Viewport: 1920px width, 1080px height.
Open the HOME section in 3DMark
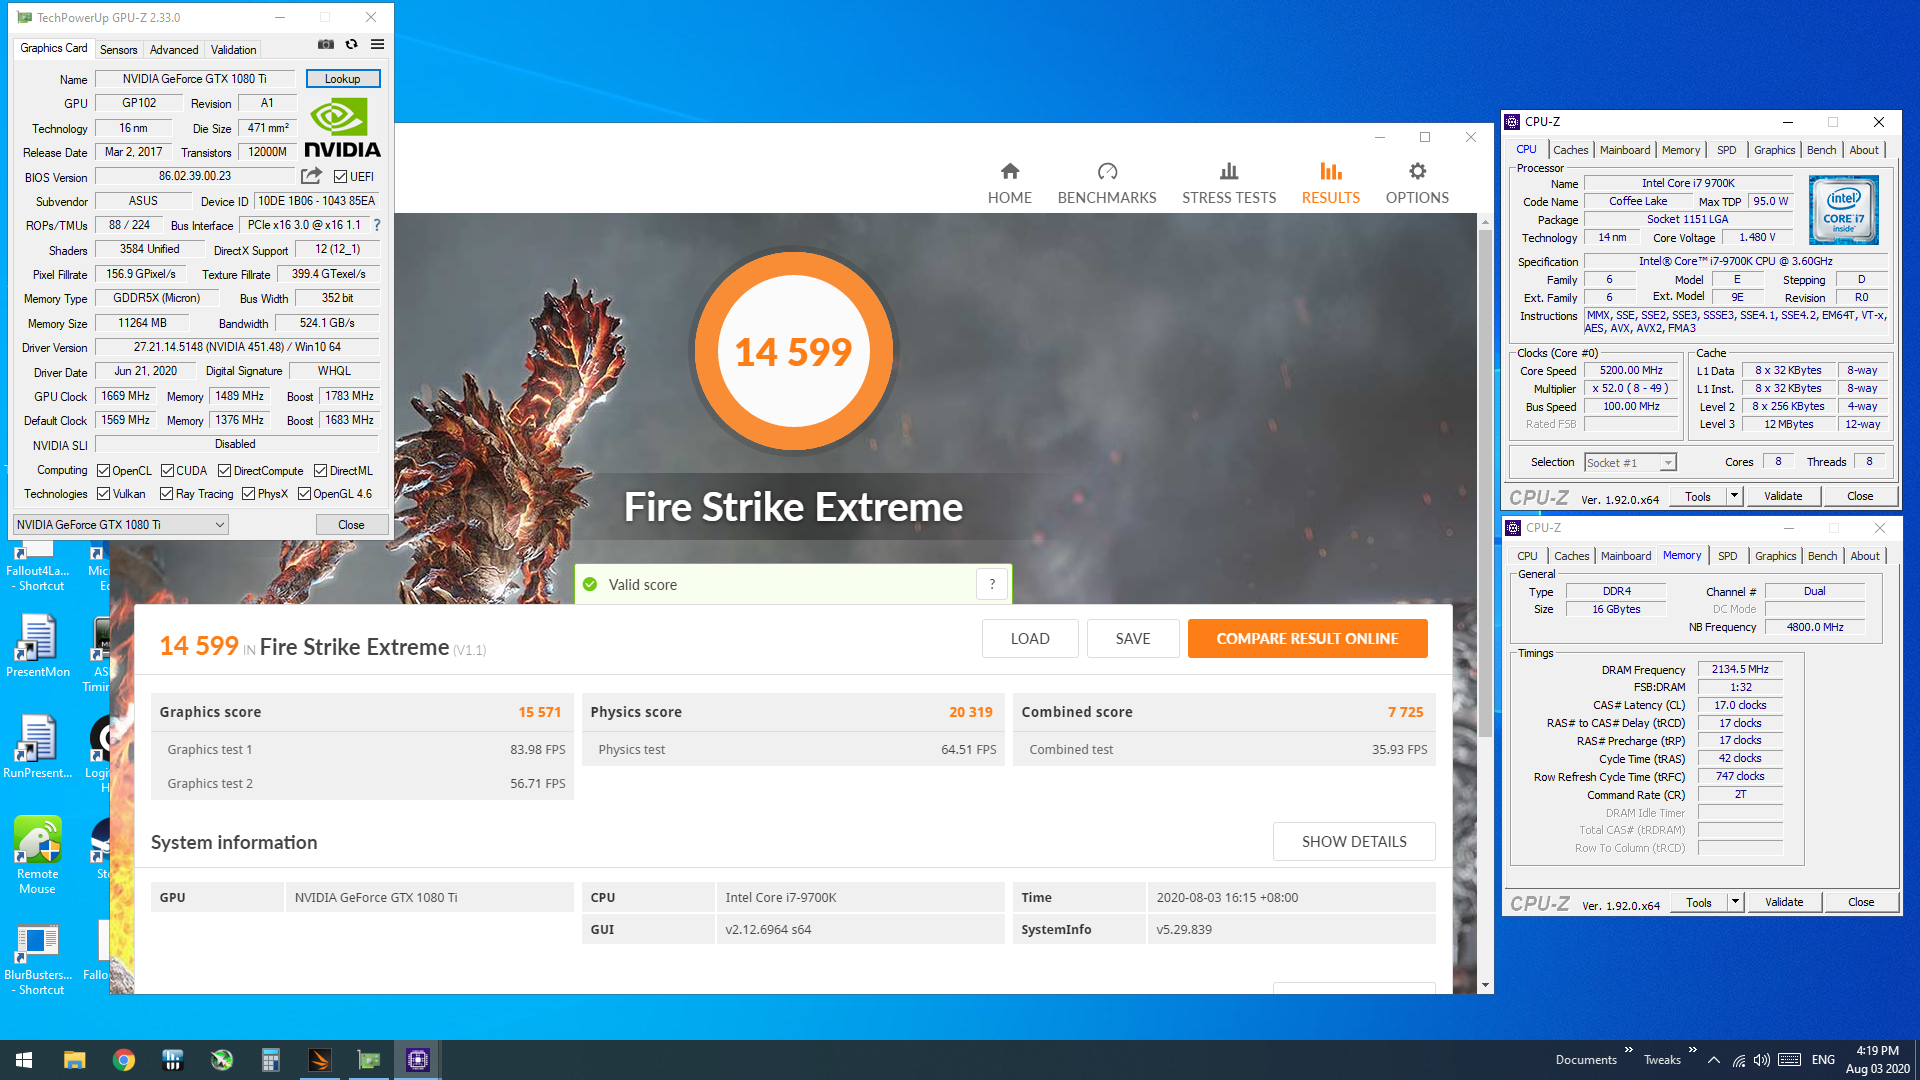point(1010,183)
